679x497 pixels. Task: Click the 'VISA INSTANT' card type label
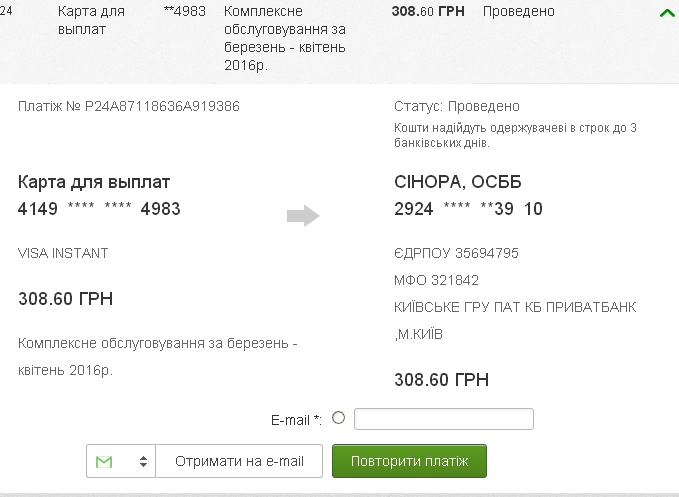point(63,253)
